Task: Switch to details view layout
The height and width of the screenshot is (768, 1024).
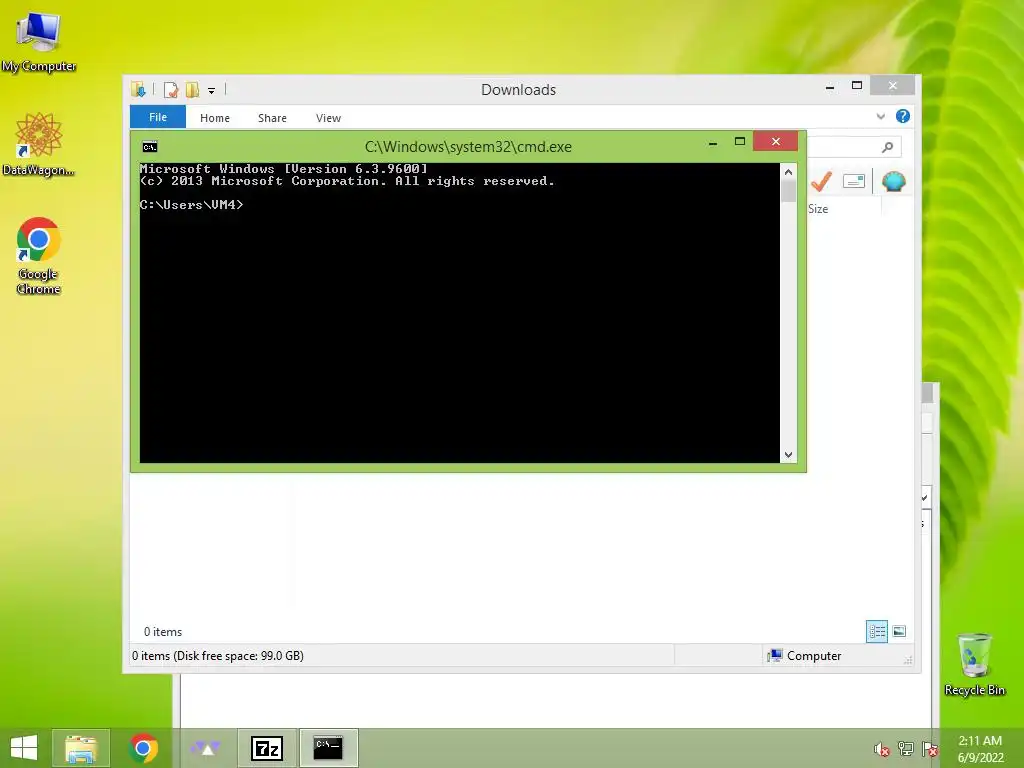Action: pyautogui.click(x=876, y=632)
